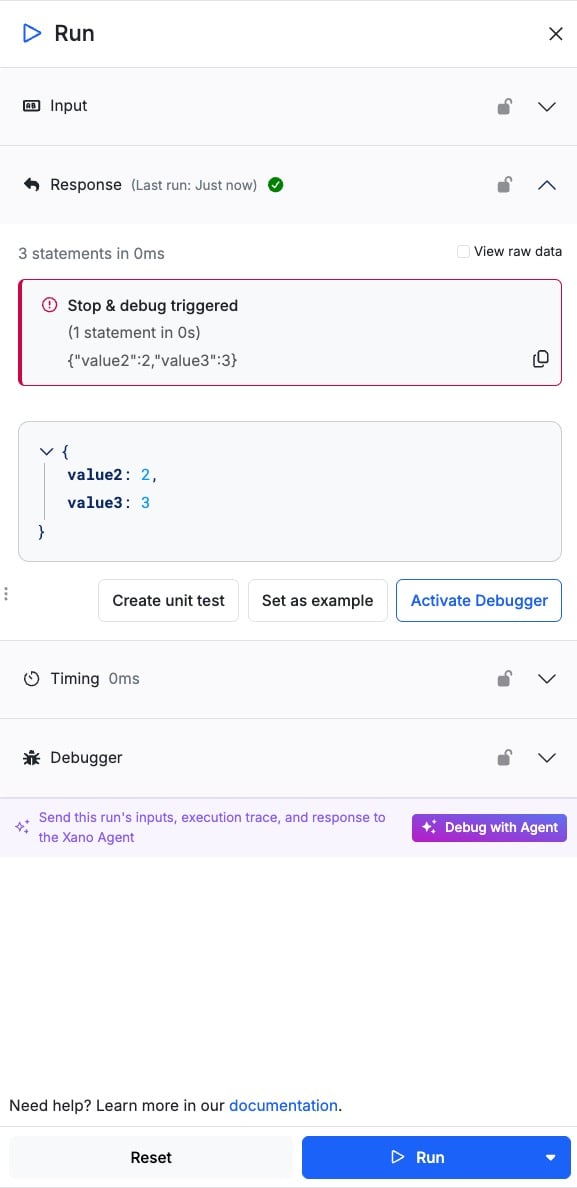Toggle the lock icon in Response section
Viewport: 577px width, 1188px height.
504,184
